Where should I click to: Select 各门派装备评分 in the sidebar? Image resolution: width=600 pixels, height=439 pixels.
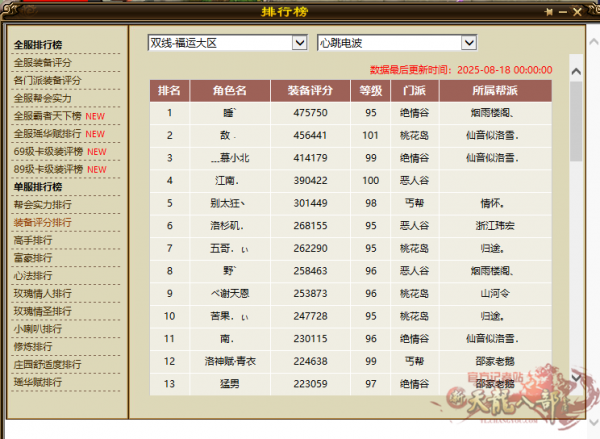48,80
